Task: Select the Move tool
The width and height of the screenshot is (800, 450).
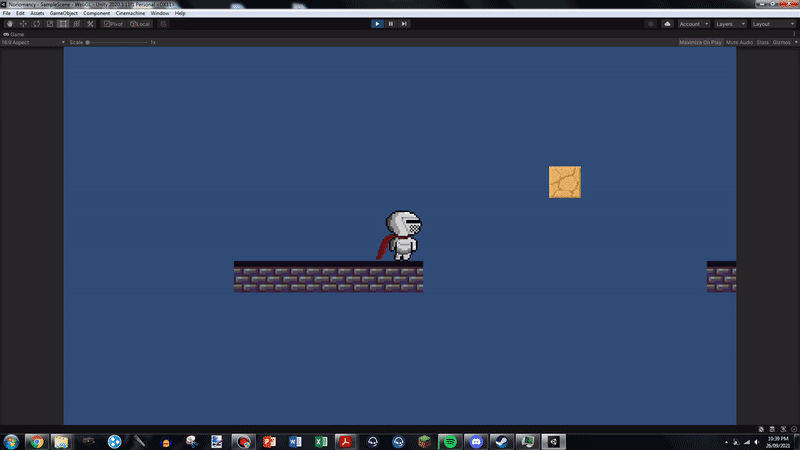Action: (x=23, y=24)
